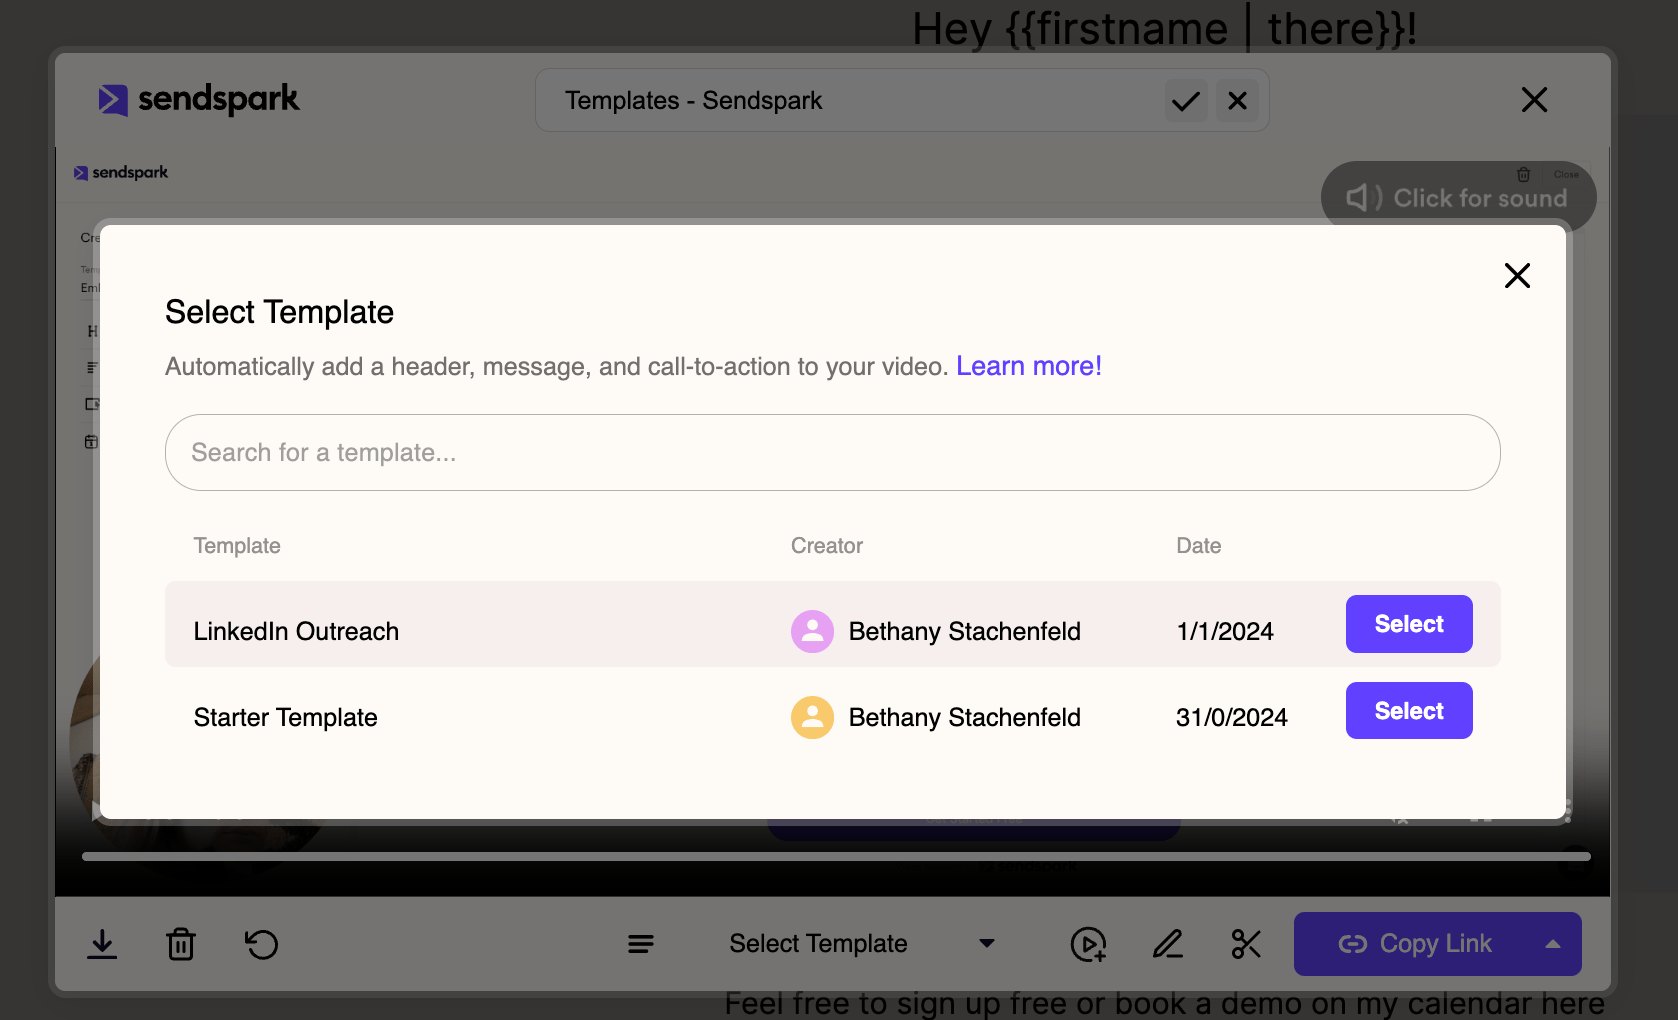Open the Learn more! link
This screenshot has height=1020, width=1678.
click(1029, 366)
